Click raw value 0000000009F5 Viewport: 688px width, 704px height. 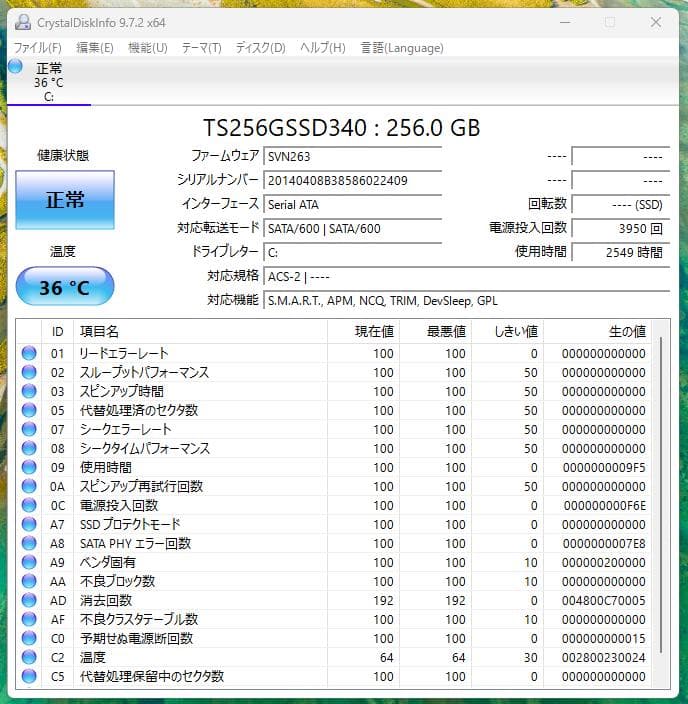tap(604, 467)
